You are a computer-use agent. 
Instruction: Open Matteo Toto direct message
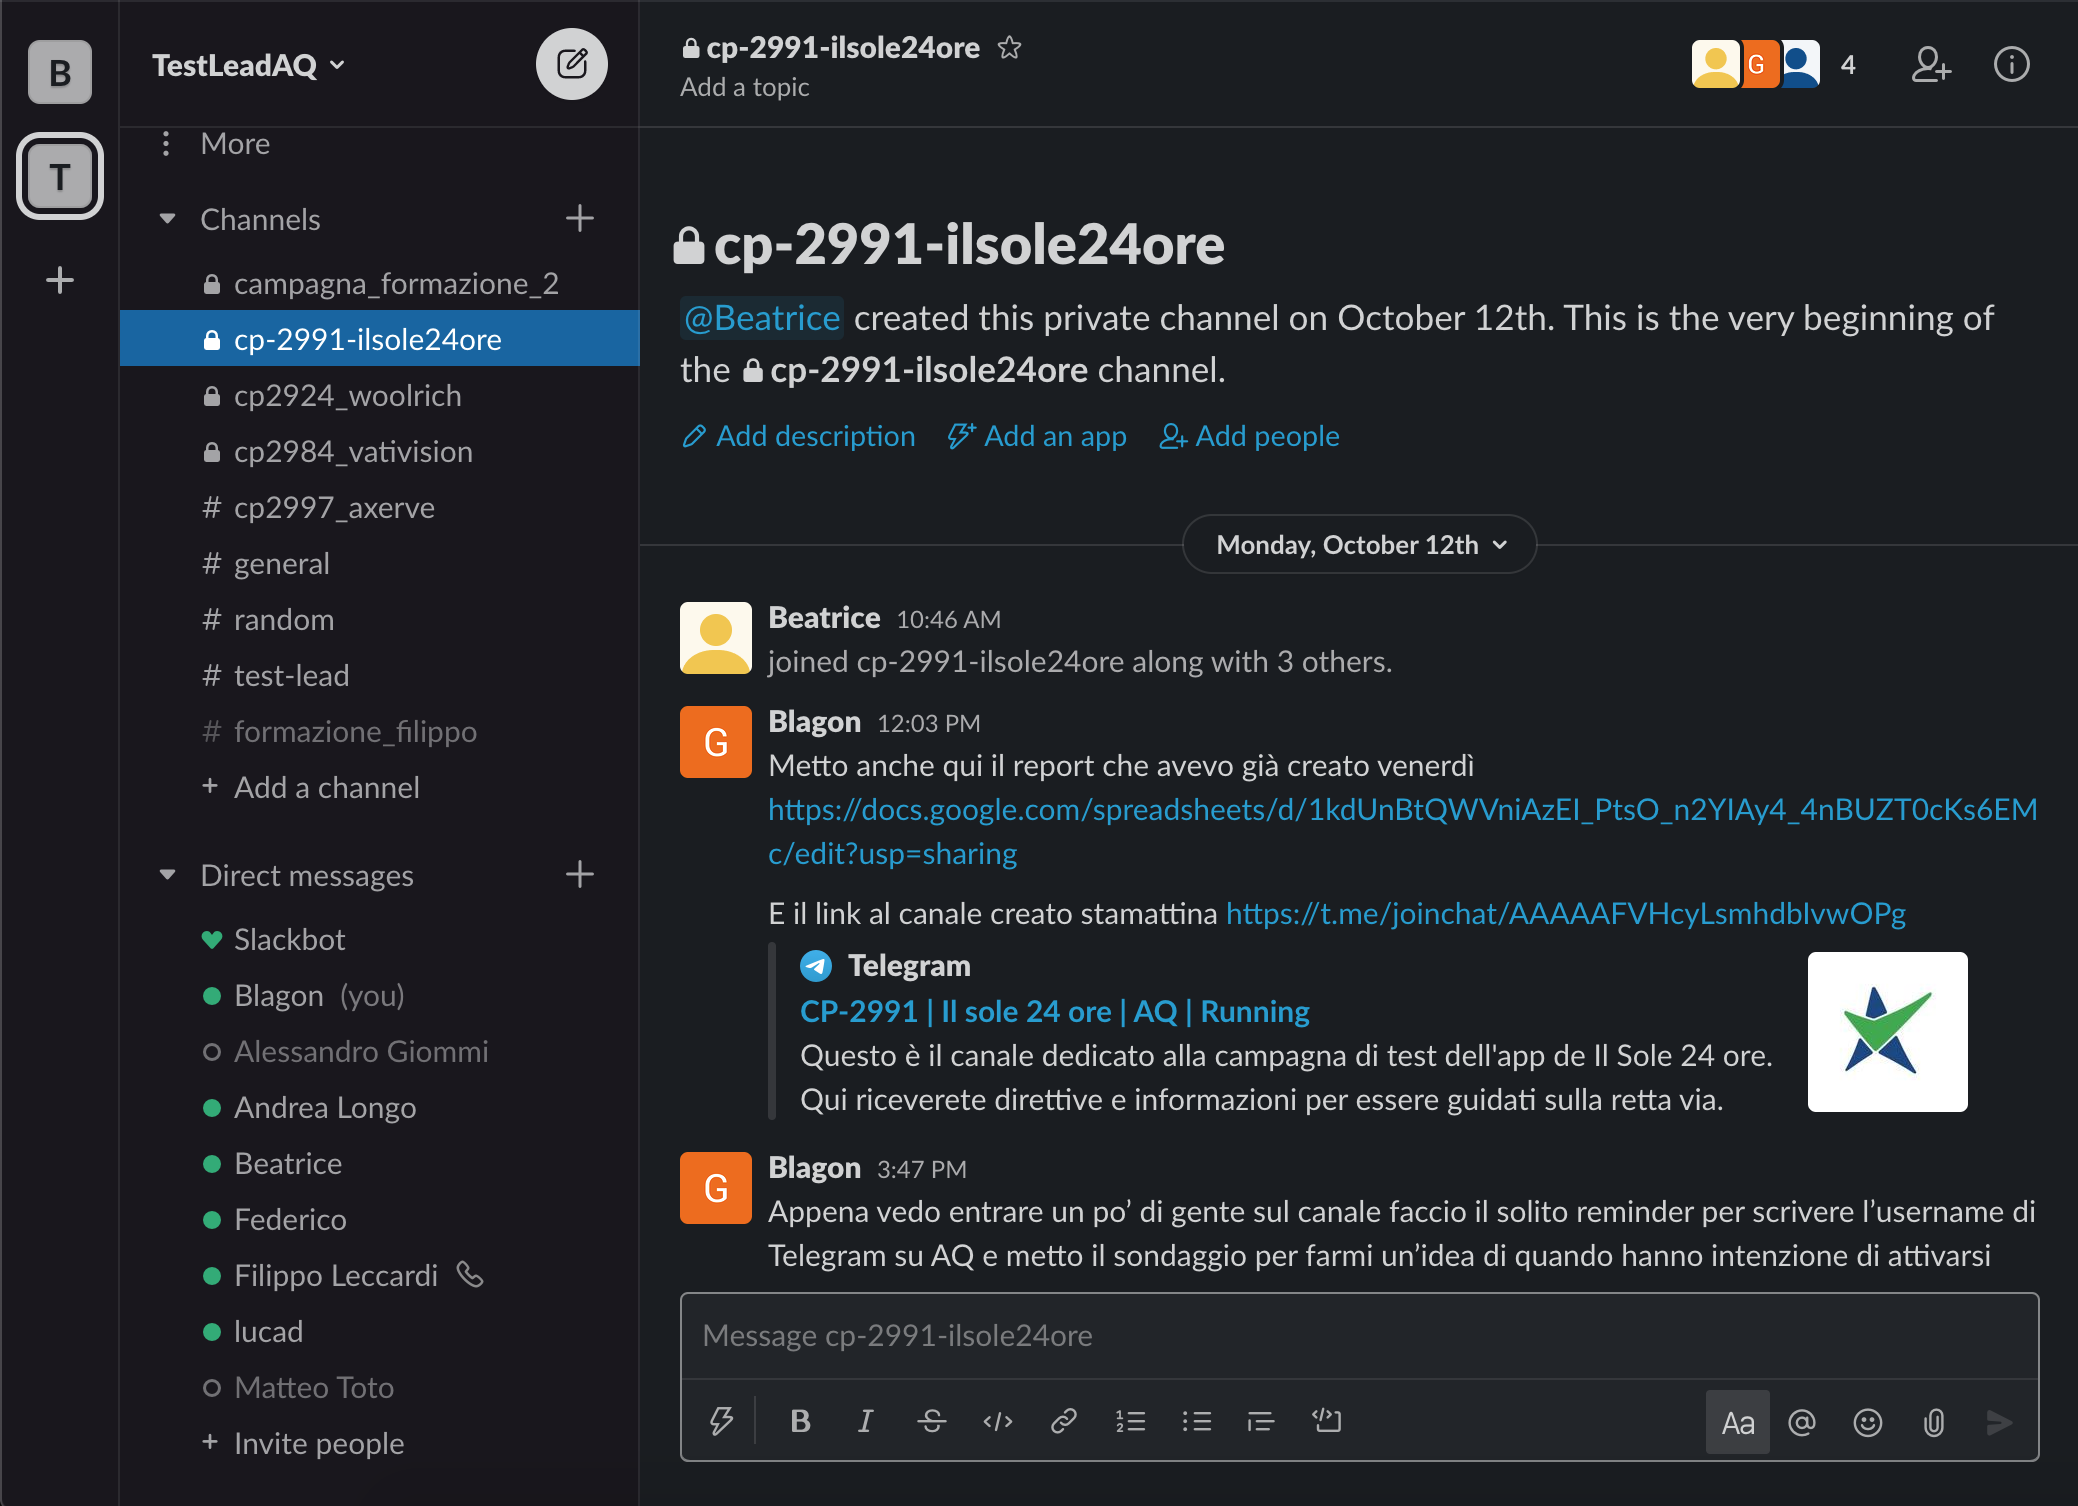[380, 1388]
